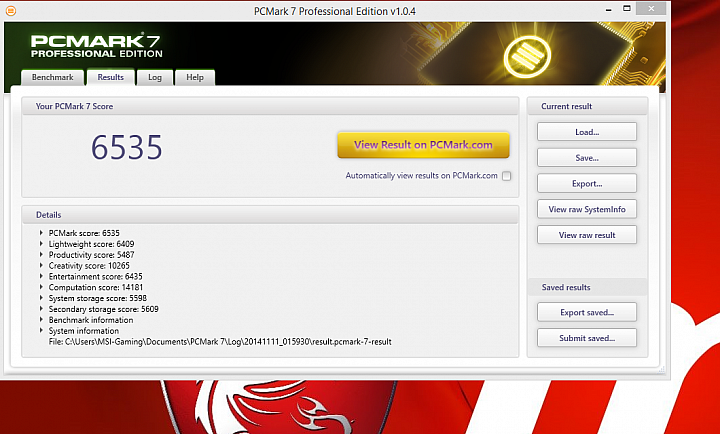Image resolution: width=720 pixels, height=434 pixels.
Task: Open the Results tab
Action: [x=111, y=77]
